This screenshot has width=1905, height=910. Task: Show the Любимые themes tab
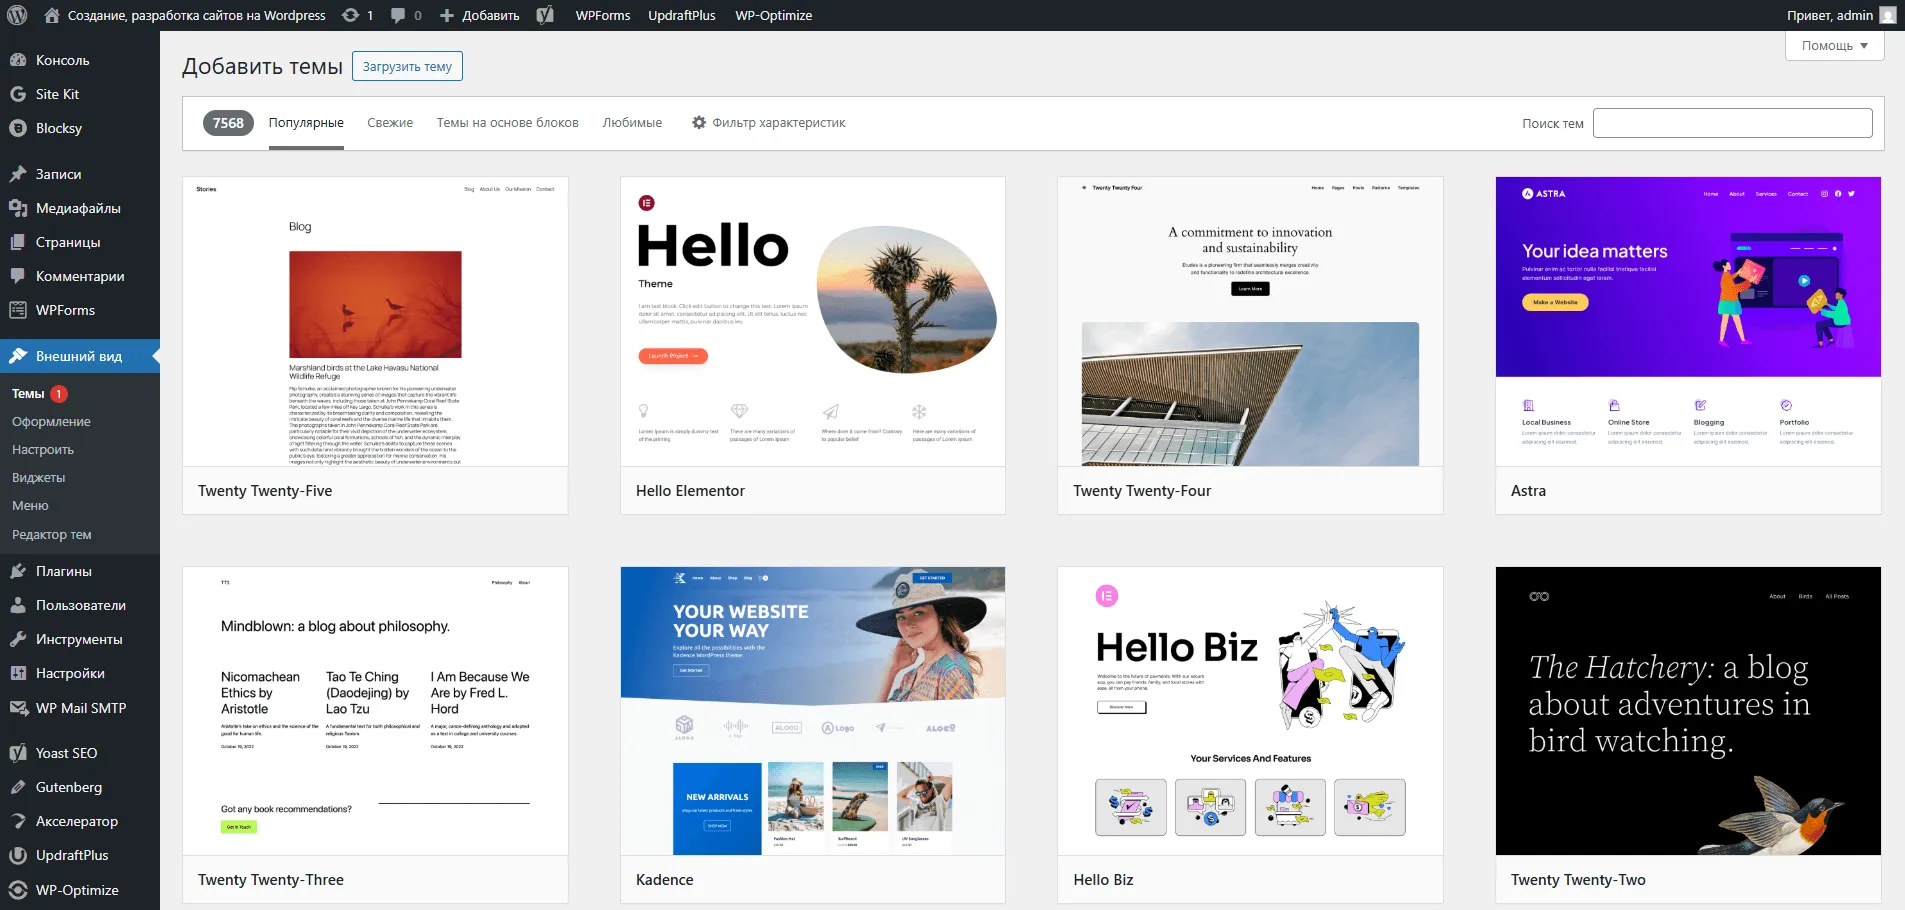(632, 123)
